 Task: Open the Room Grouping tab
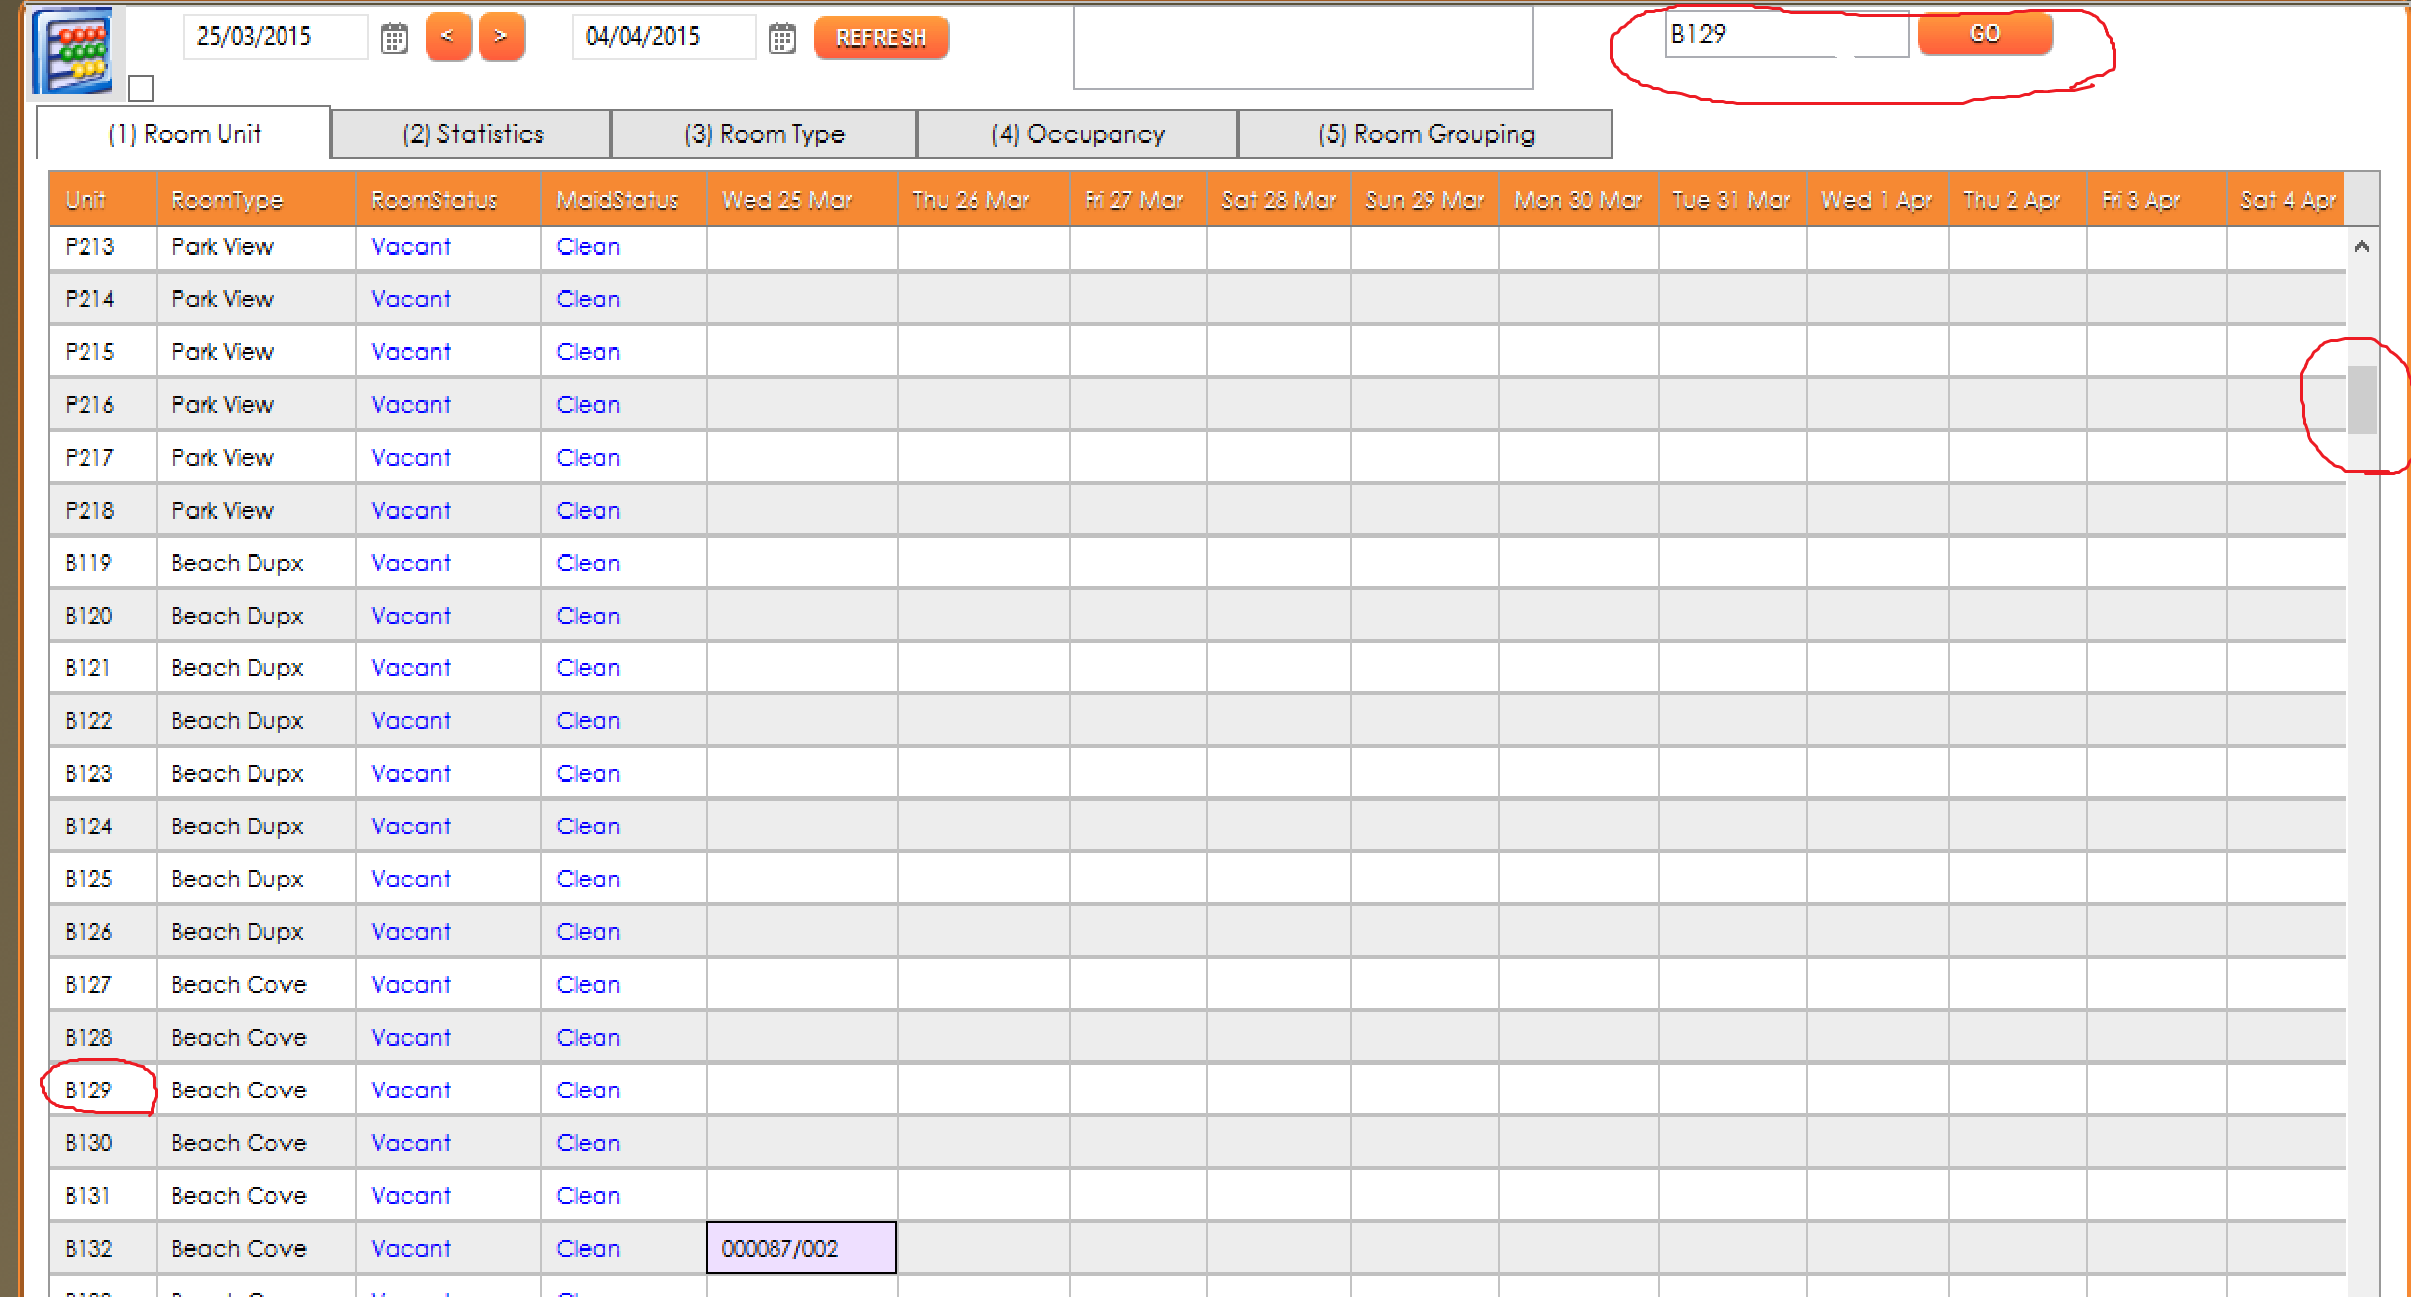point(1425,134)
